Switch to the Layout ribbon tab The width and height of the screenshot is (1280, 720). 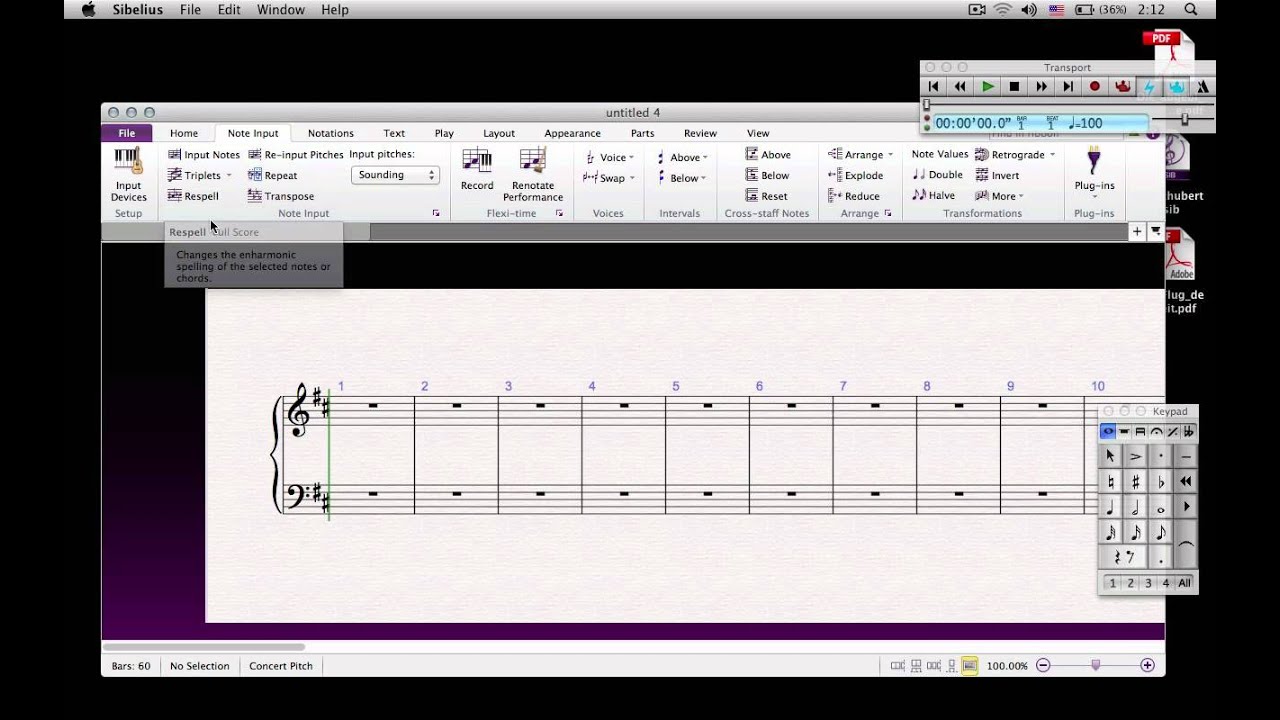point(499,133)
